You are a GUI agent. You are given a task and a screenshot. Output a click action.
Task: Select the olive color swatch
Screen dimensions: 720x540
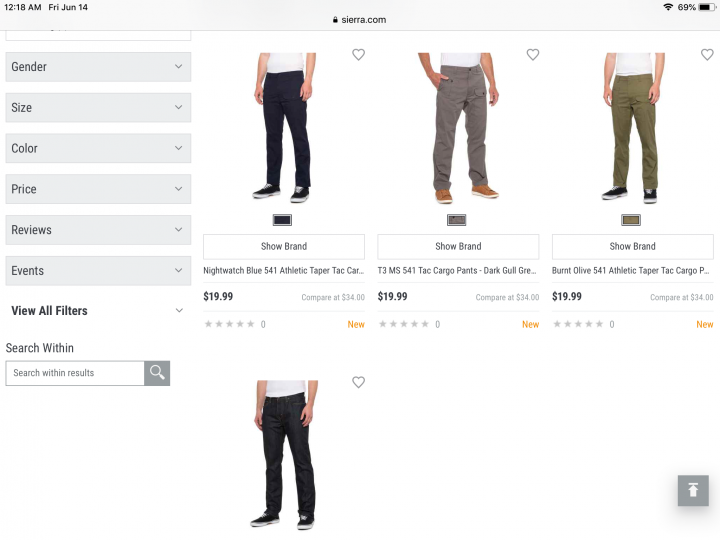631,220
